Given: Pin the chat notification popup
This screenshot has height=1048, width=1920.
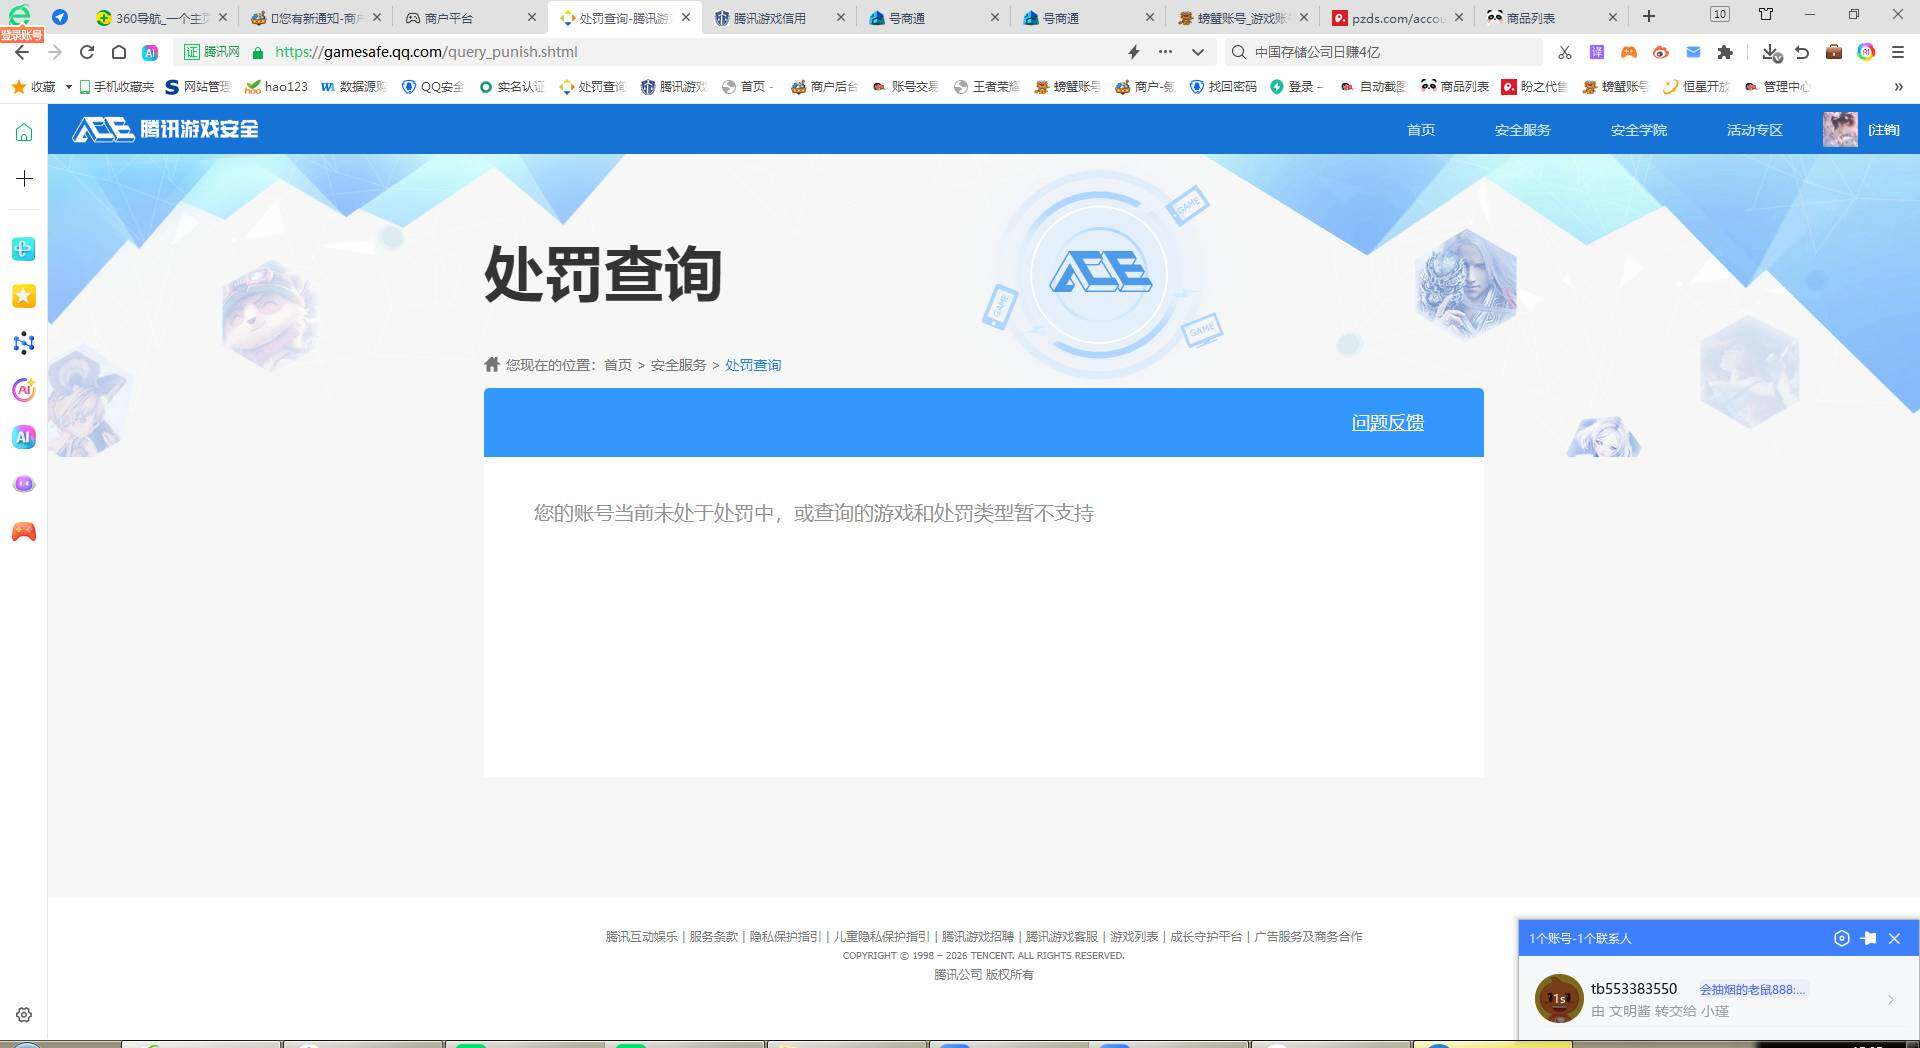Looking at the screenshot, I should [1868, 938].
